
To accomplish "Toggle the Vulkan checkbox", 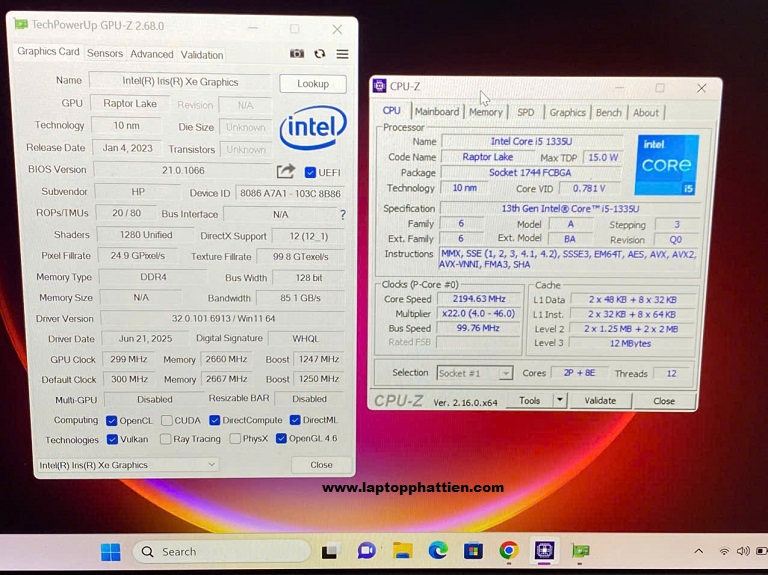I will coord(112,439).
